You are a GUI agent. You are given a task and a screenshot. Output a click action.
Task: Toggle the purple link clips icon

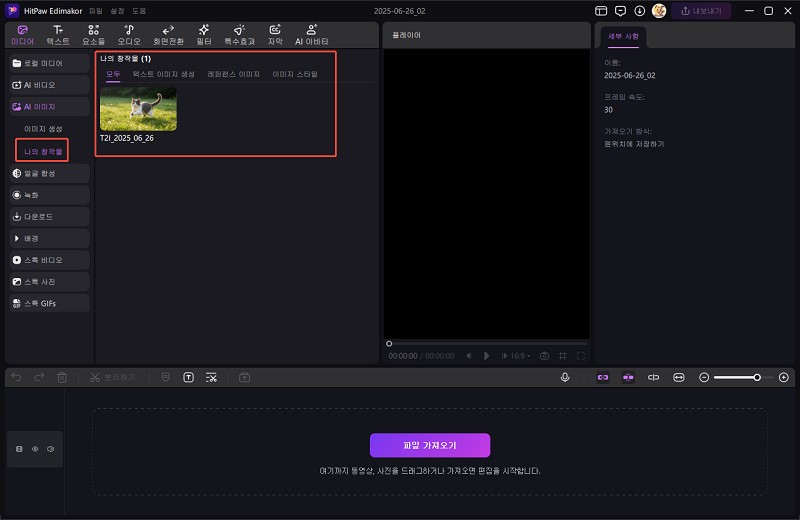(x=603, y=377)
